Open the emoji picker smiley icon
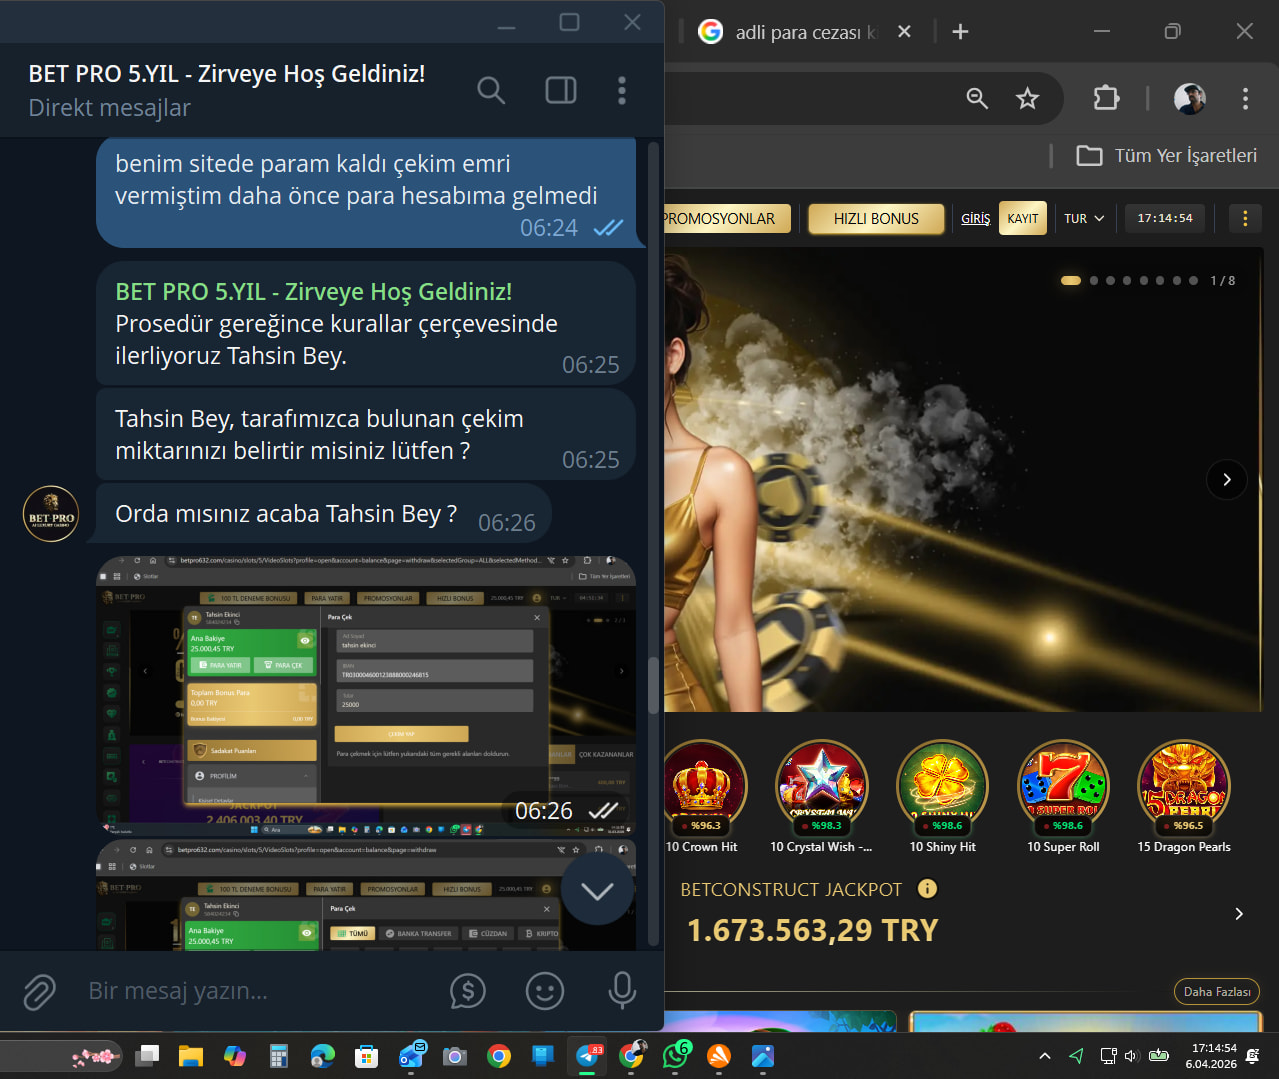 point(545,991)
